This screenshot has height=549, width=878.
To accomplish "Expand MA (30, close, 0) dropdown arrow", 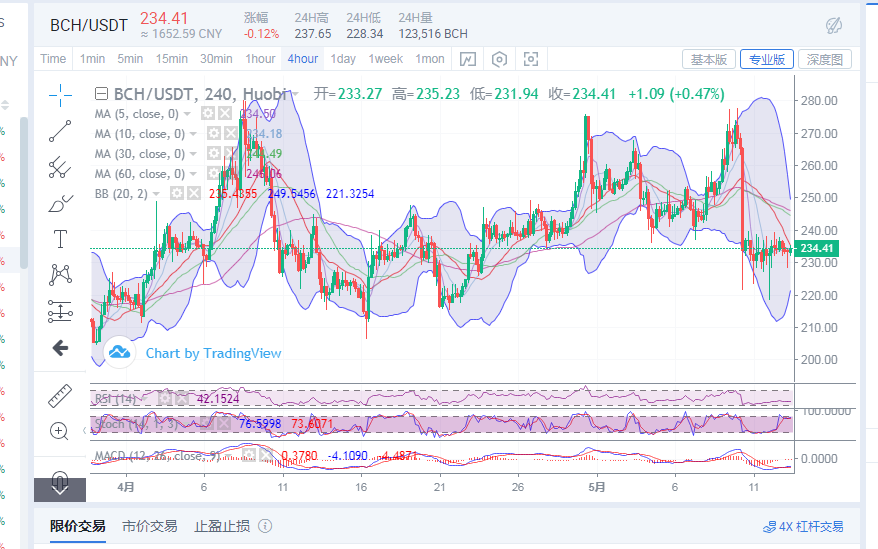I will pos(193,153).
